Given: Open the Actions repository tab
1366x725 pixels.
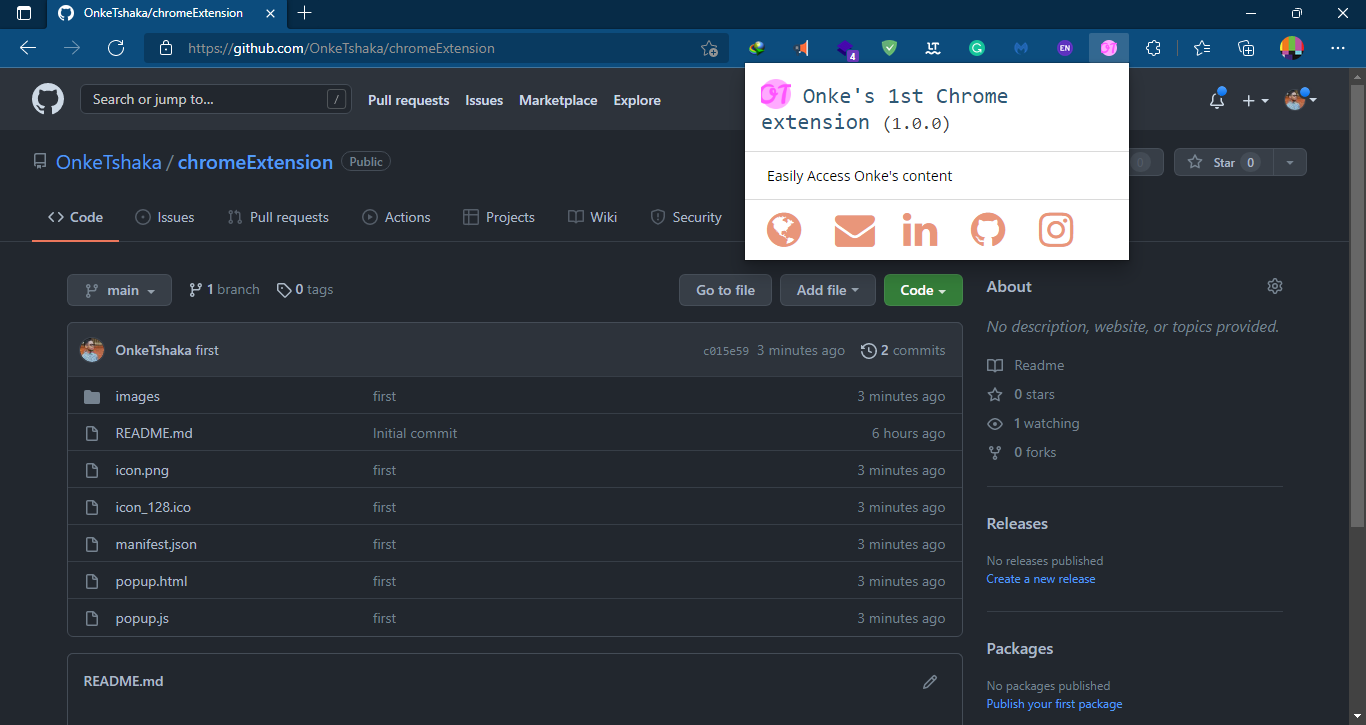Looking at the screenshot, I should (396, 217).
